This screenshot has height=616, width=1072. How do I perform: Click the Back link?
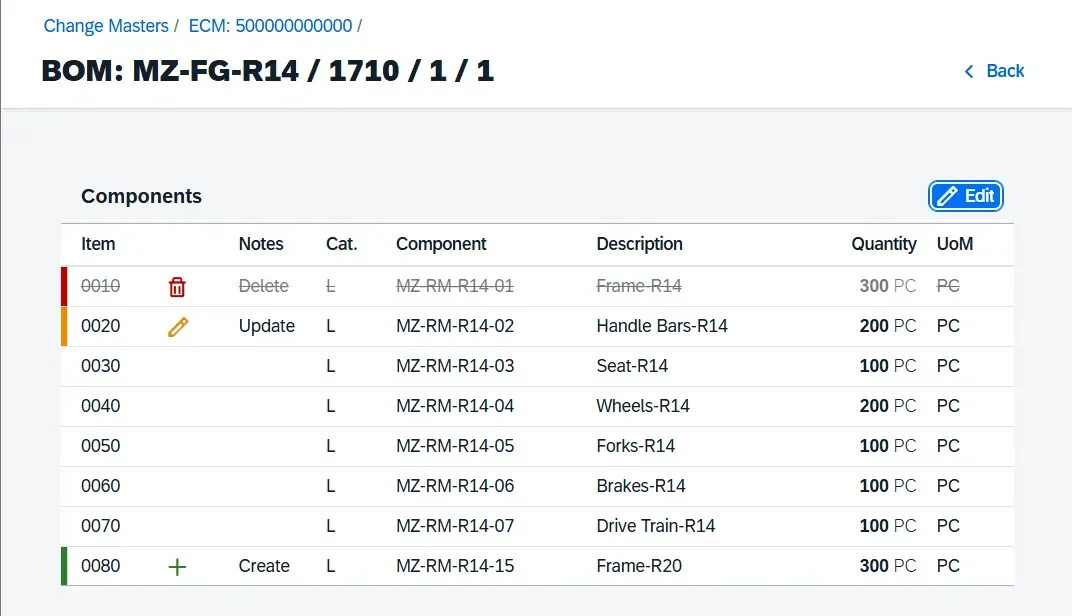tap(1005, 71)
